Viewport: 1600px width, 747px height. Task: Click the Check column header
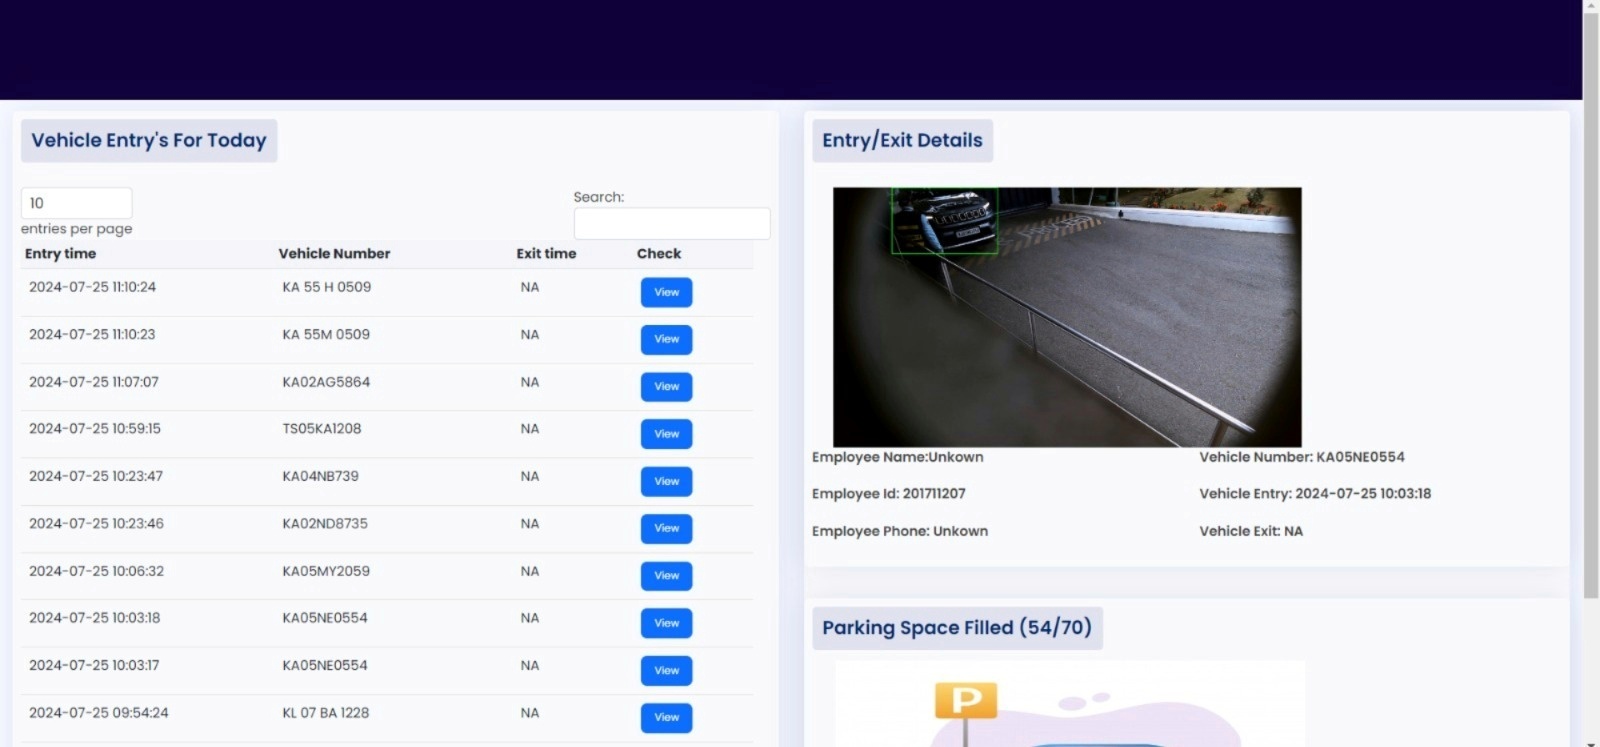(659, 254)
